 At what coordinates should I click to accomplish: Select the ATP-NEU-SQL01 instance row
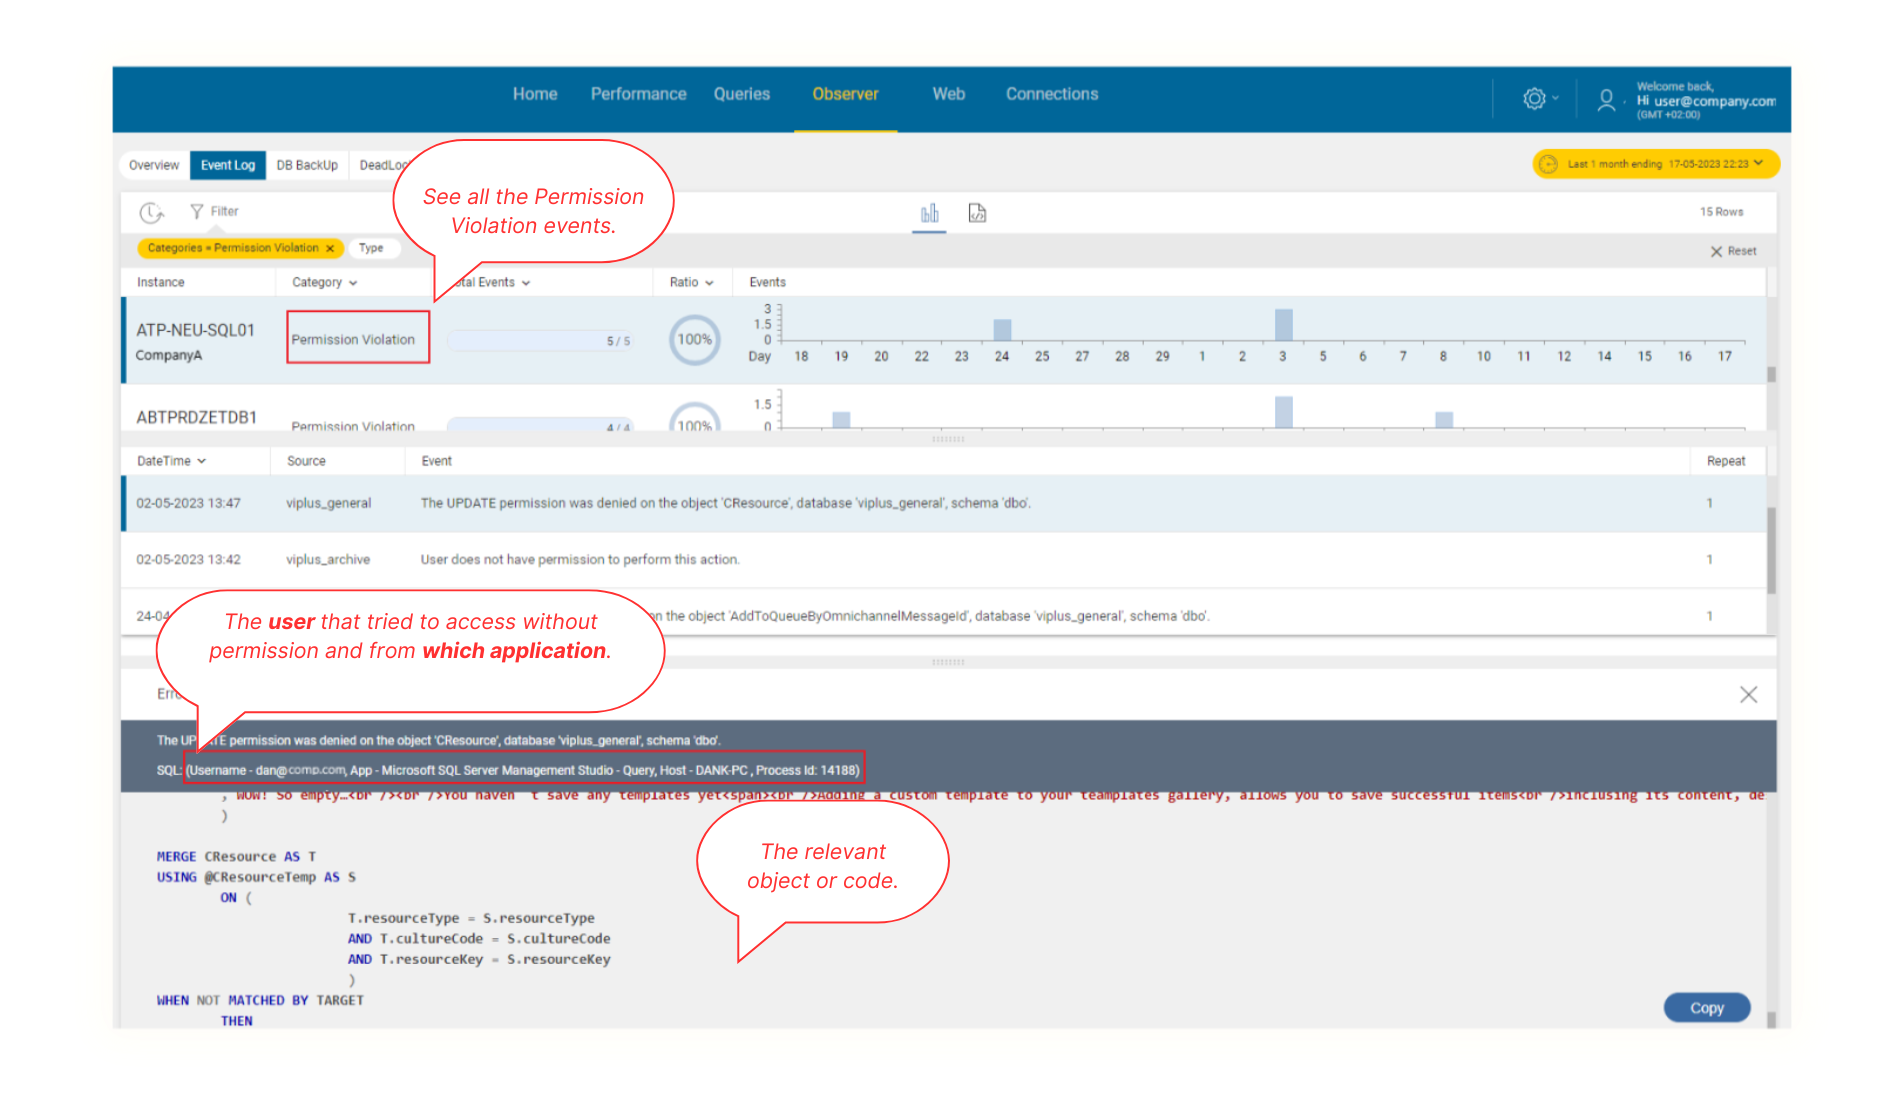pos(944,340)
